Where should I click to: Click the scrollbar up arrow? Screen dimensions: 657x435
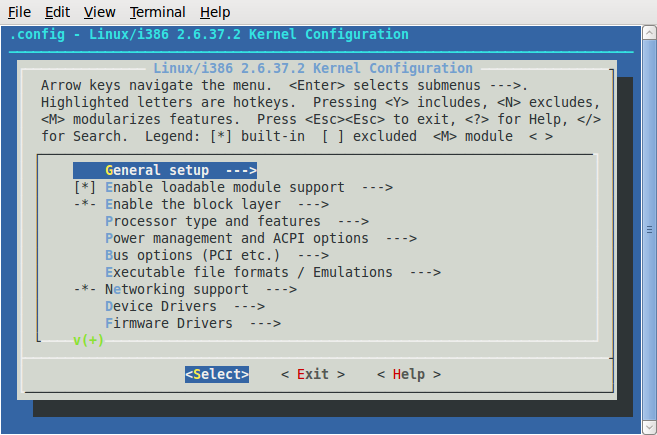[649, 32]
